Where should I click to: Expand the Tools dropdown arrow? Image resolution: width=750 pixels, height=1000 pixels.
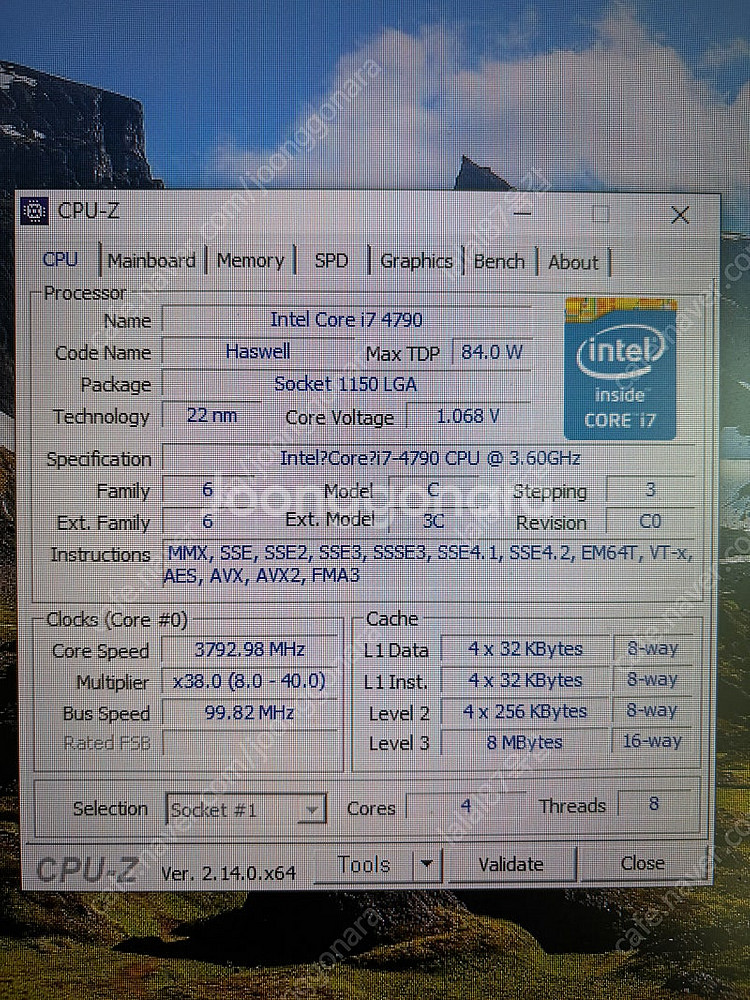pos(427,865)
